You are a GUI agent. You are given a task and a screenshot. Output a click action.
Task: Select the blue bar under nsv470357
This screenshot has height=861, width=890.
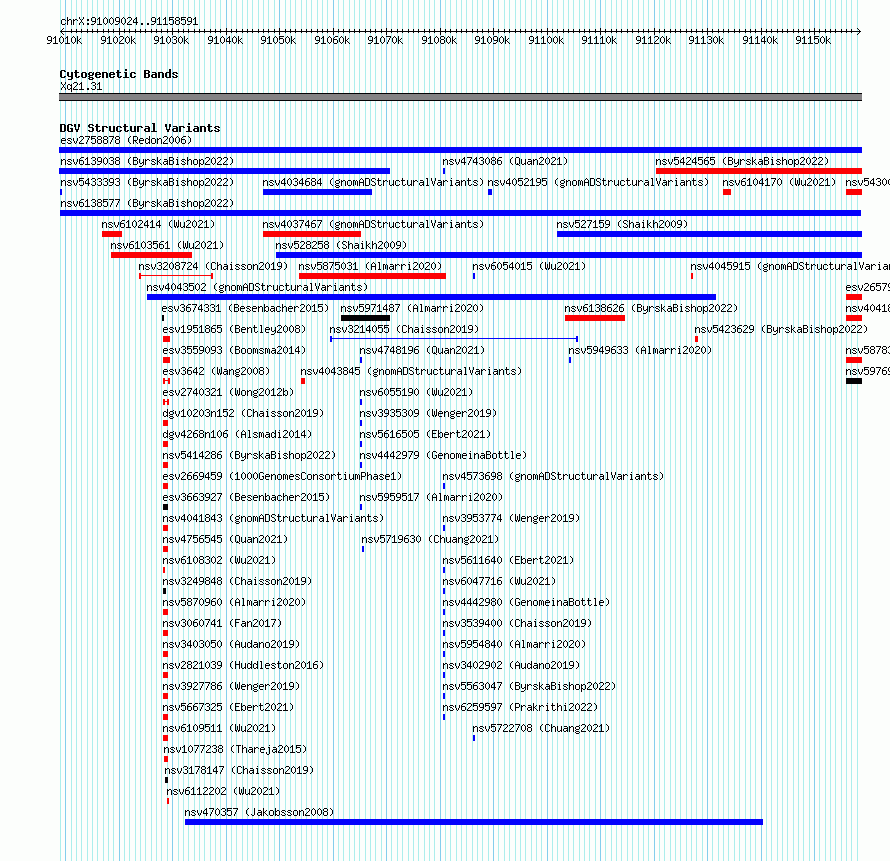(474, 822)
